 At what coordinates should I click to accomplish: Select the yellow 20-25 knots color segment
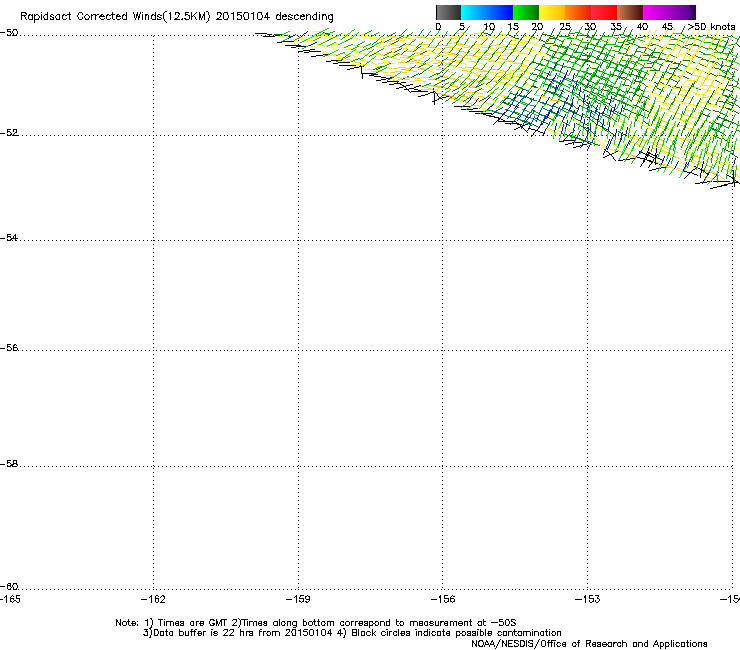(x=552, y=12)
